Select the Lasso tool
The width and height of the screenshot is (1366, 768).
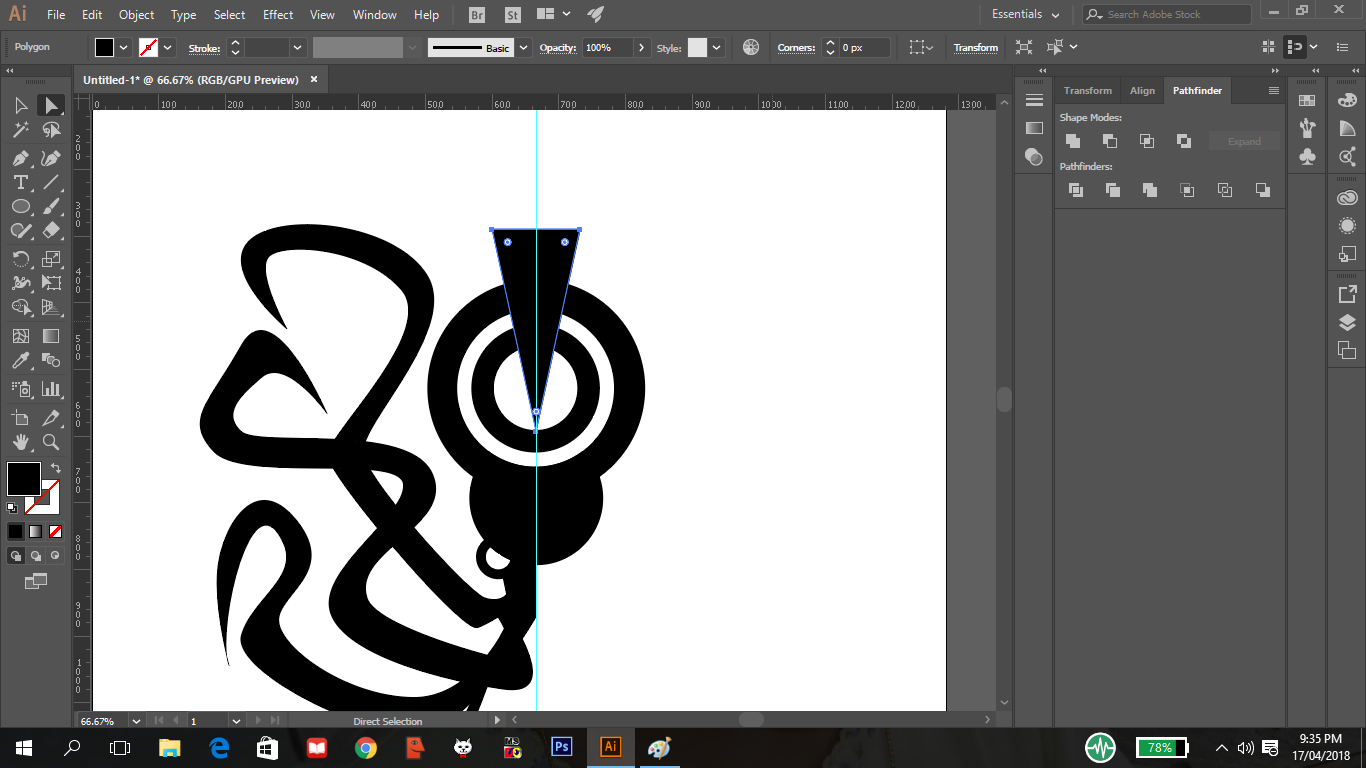(x=51, y=130)
